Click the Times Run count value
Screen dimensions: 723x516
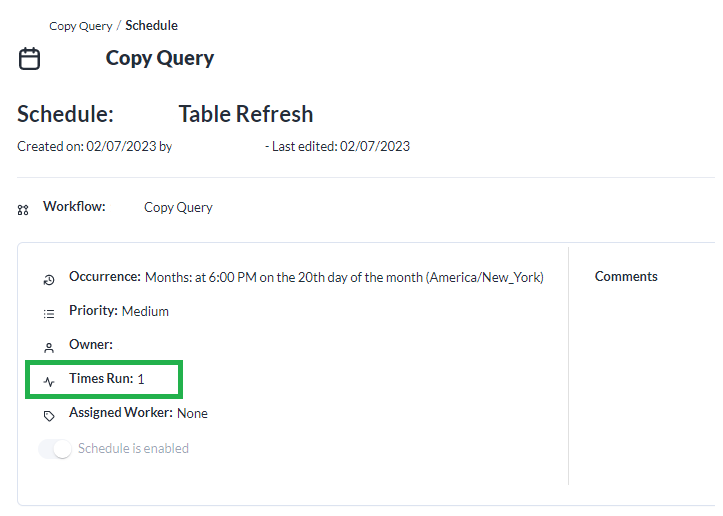(141, 379)
